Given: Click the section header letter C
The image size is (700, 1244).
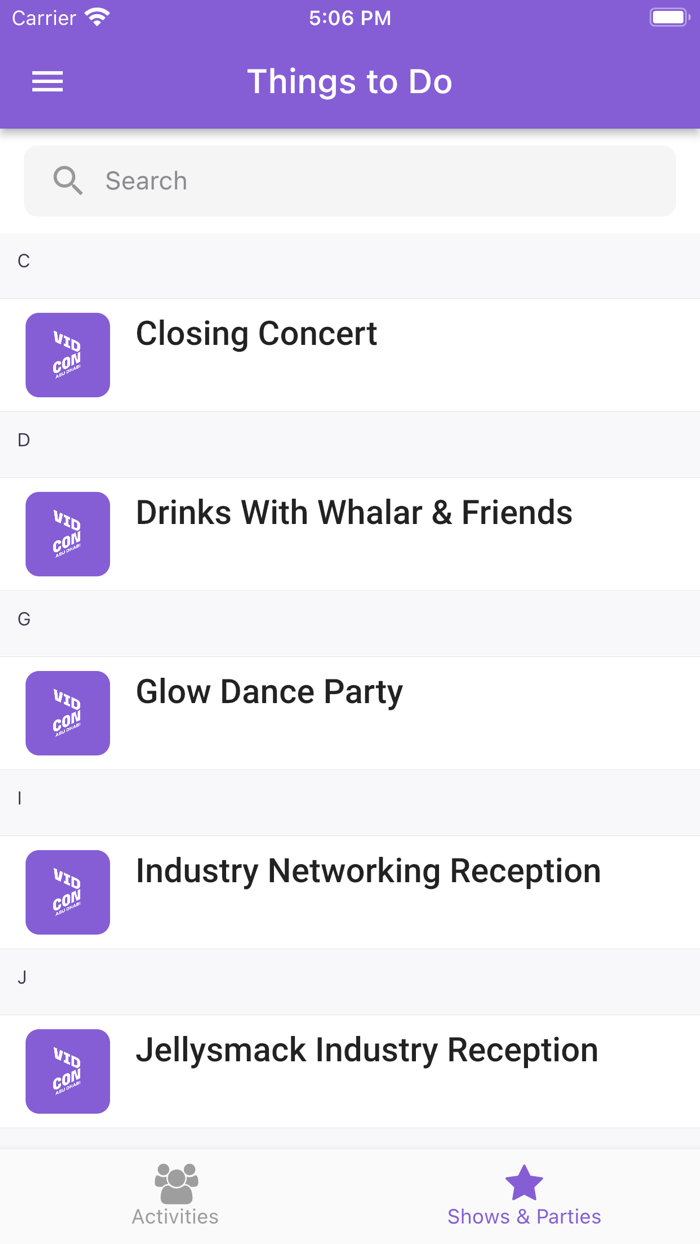Looking at the screenshot, I should coord(24,262).
